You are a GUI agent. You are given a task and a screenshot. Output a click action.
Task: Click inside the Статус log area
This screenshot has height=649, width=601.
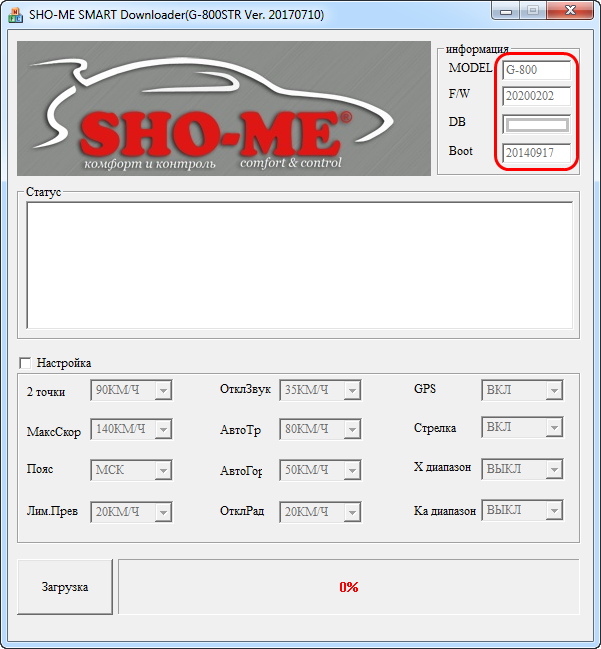pyautogui.click(x=299, y=265)
